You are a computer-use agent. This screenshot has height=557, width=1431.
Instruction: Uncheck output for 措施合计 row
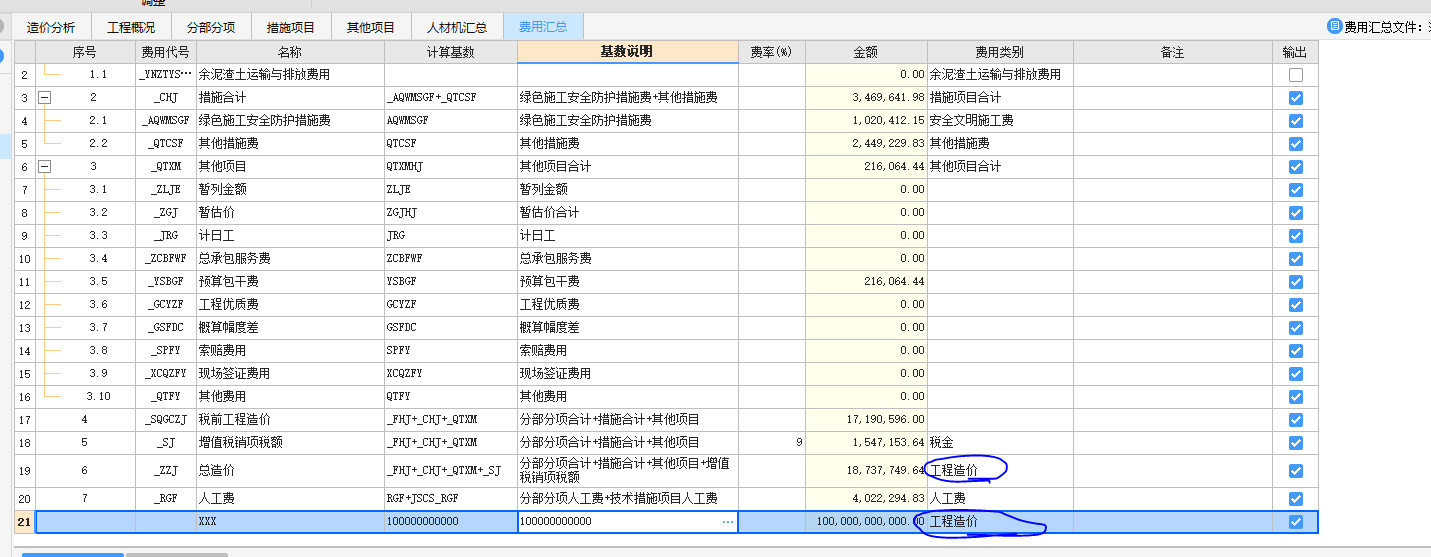tap(1296, 98)
